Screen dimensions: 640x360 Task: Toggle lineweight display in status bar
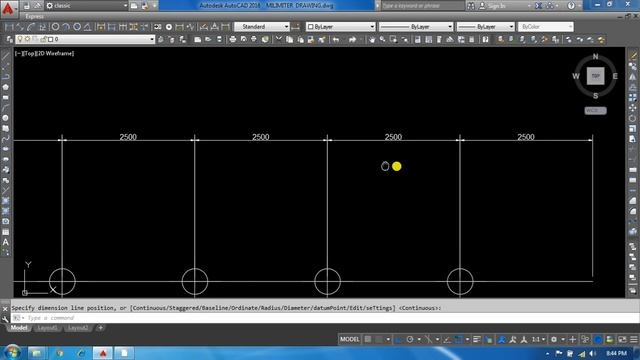pos(477,339)
